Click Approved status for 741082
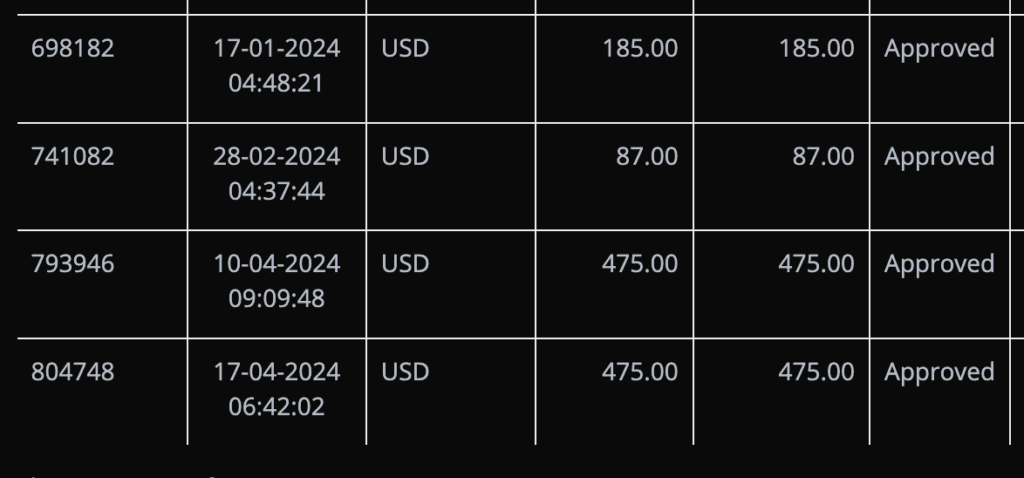 (939, 158)
